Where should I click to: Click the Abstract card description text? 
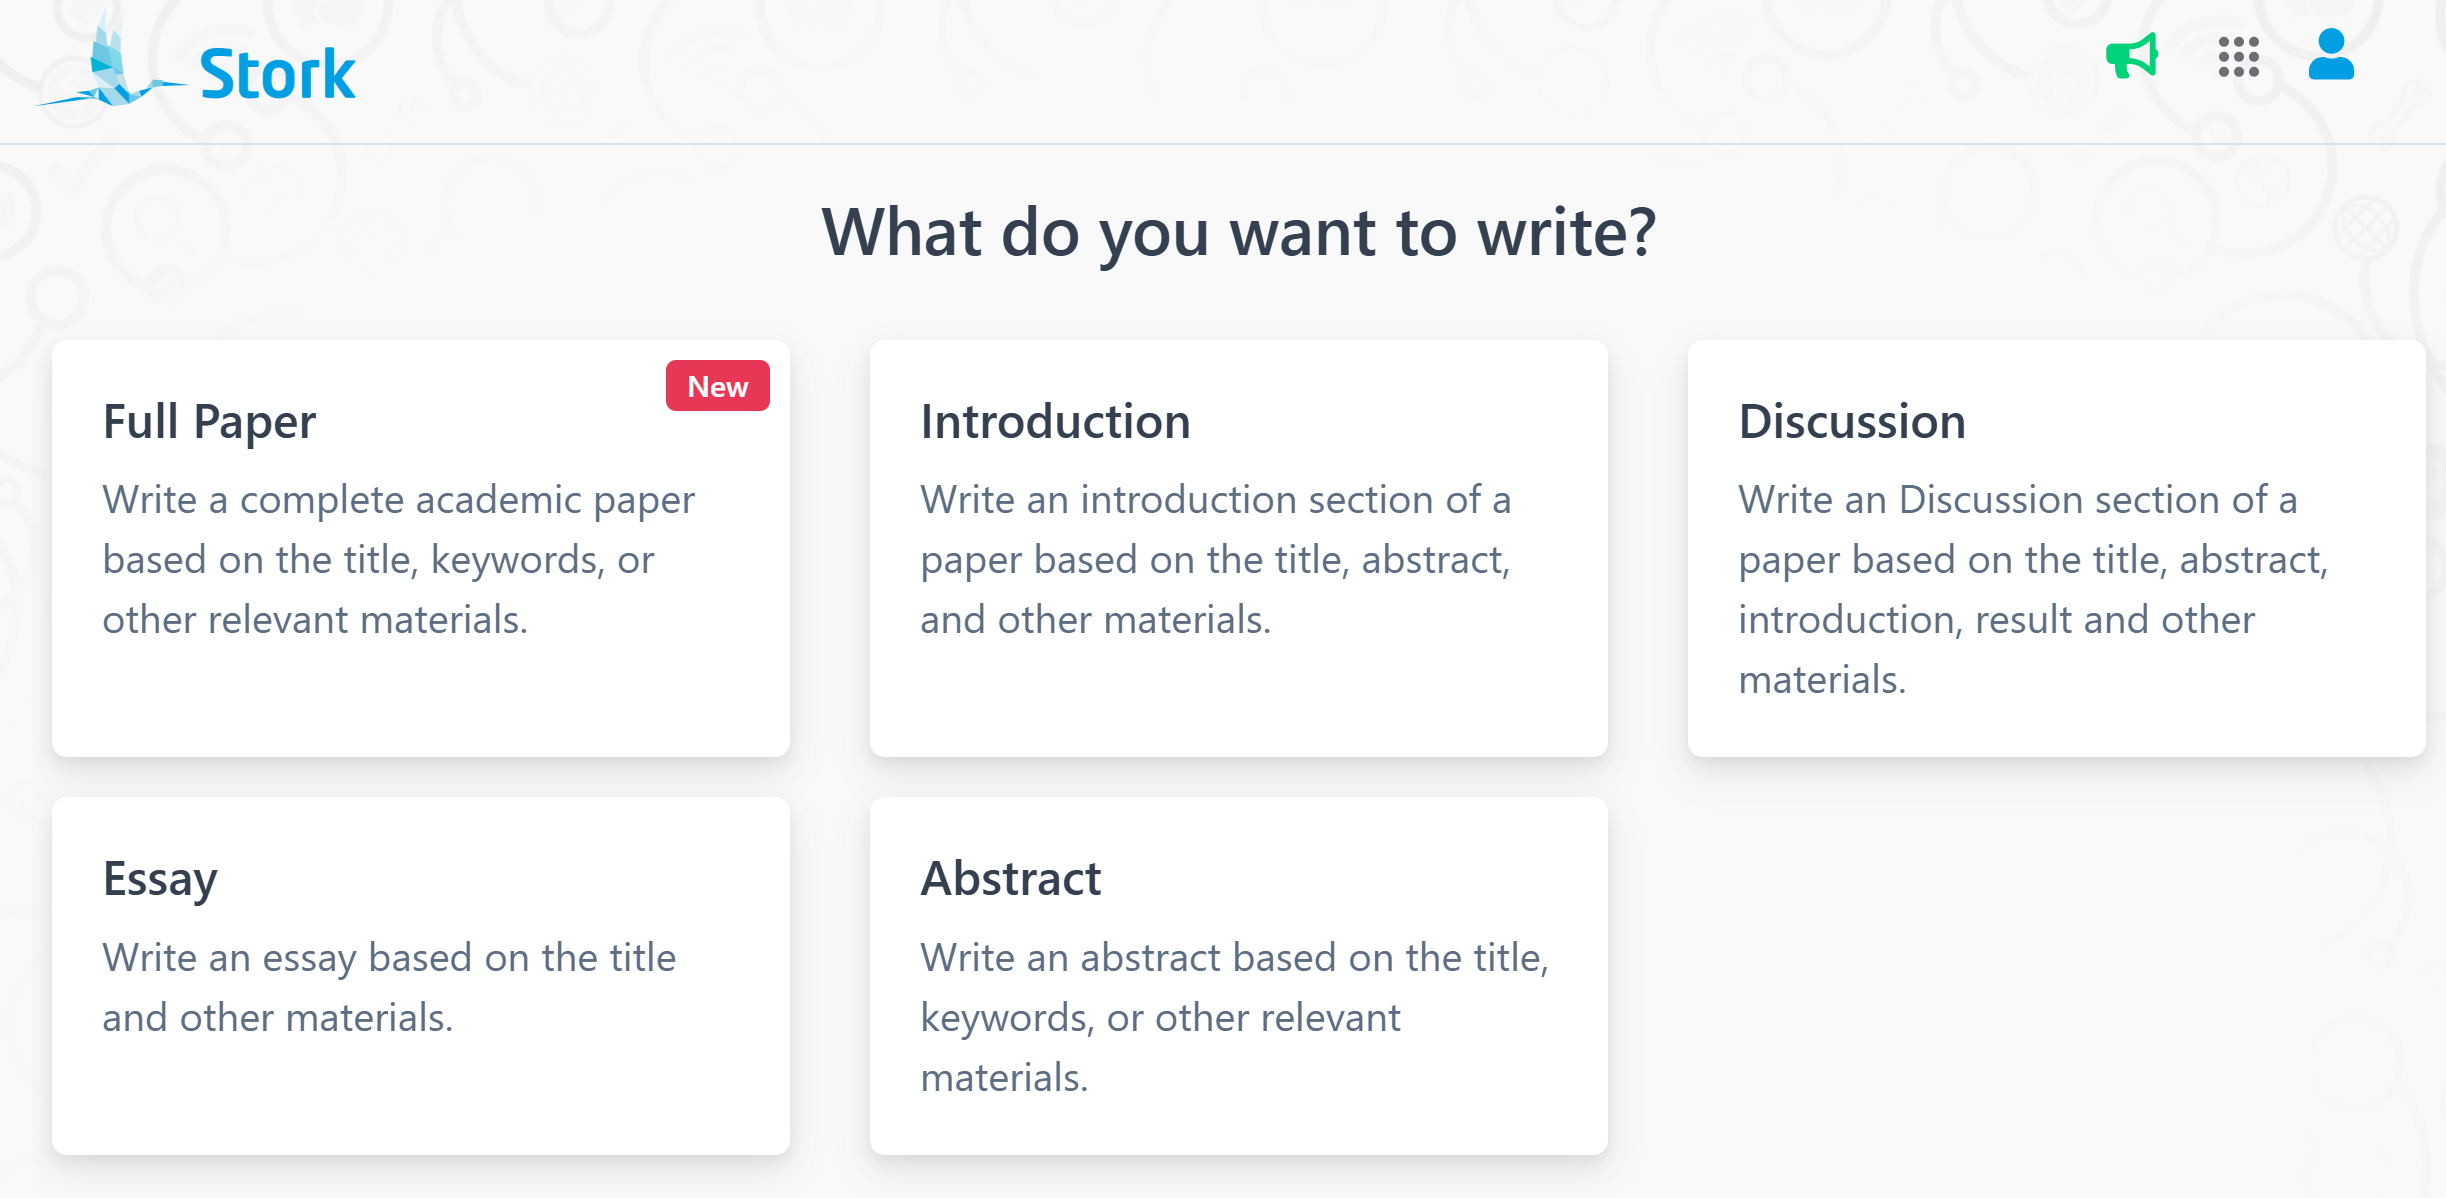coord(1234,1017)
